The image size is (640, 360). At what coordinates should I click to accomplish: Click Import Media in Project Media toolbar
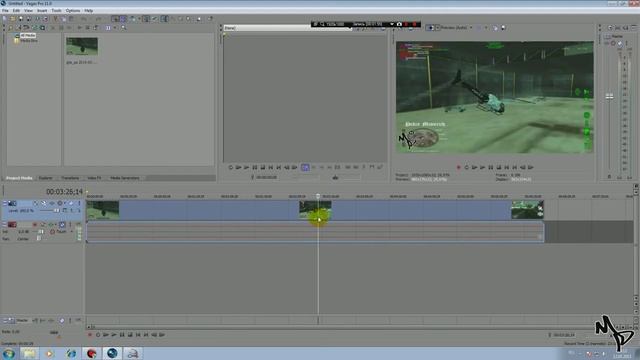(x=11, y=28)
